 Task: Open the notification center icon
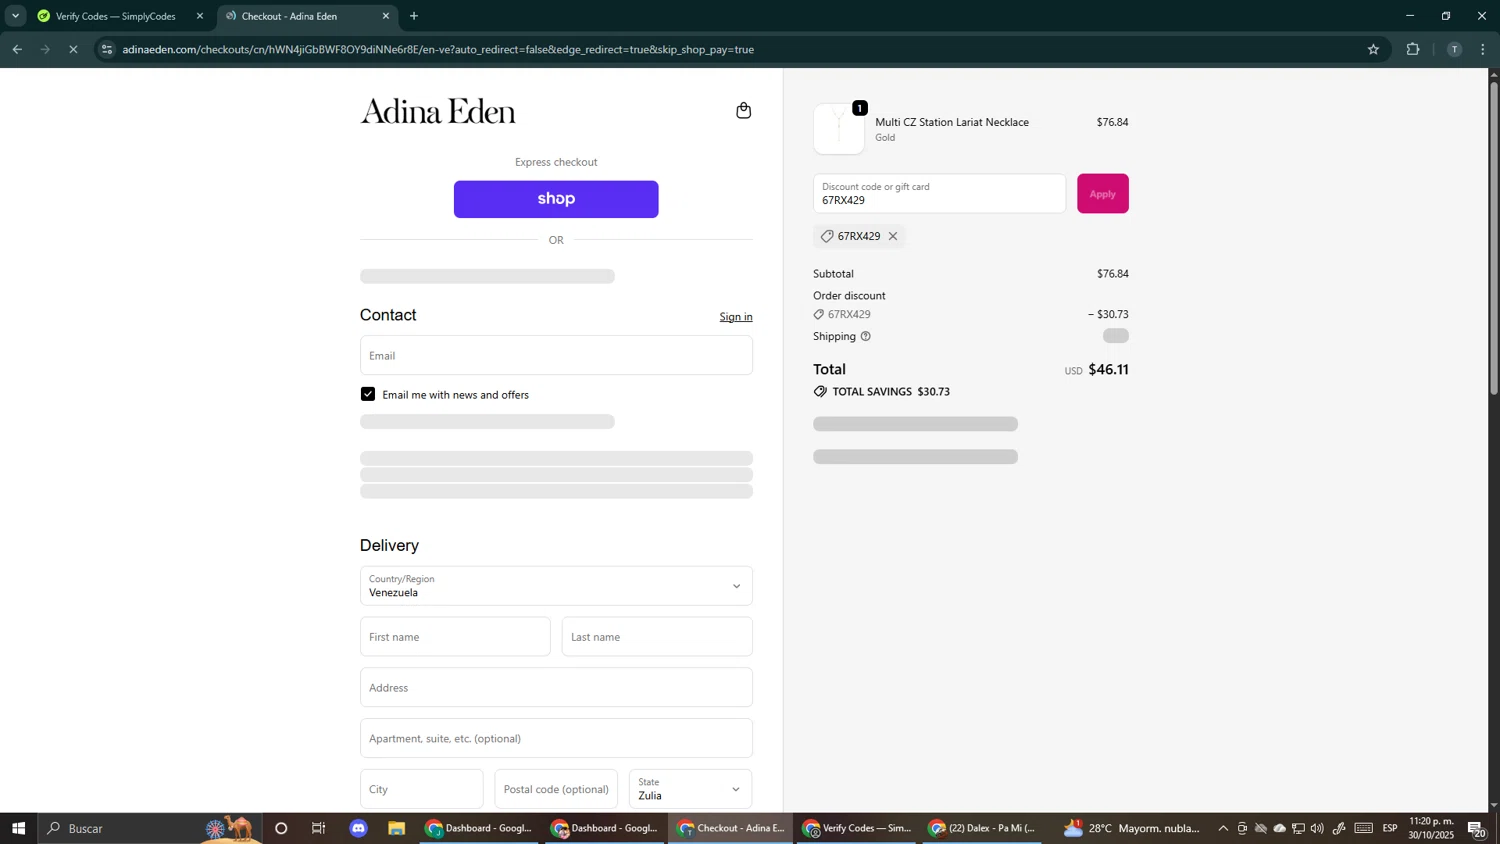click(x=1477, y=828)
